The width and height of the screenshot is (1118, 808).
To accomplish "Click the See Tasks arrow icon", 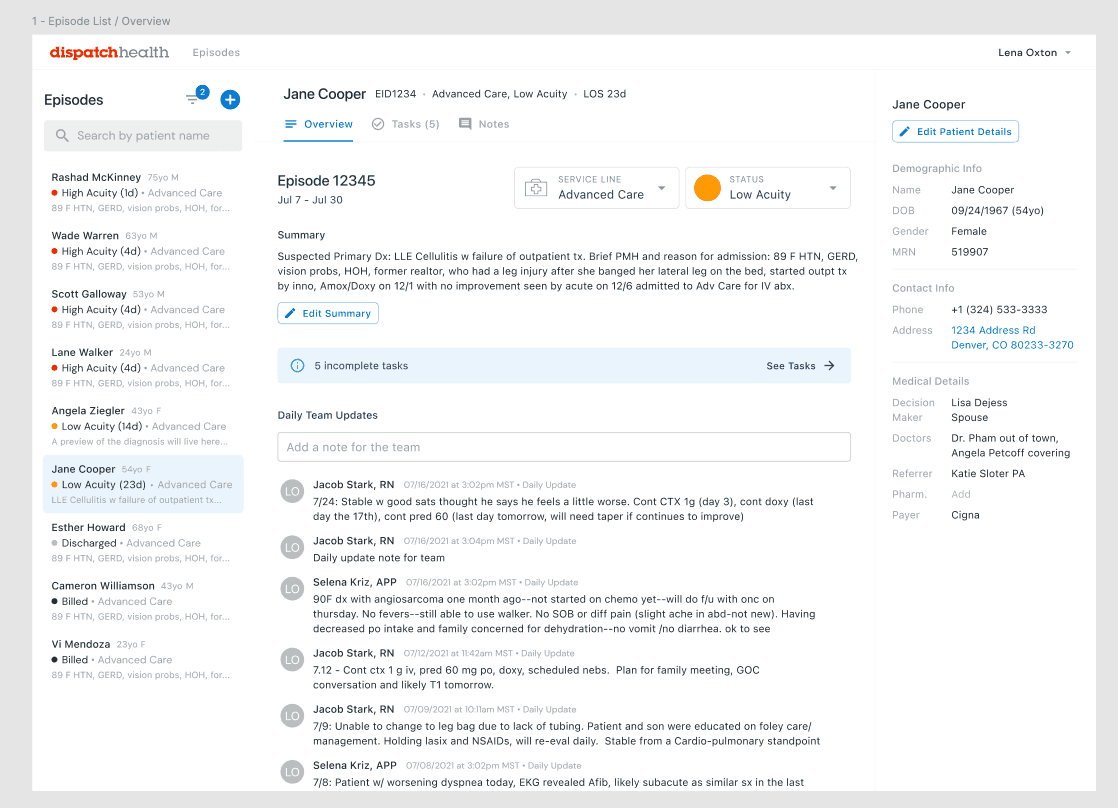I will 829,366.
